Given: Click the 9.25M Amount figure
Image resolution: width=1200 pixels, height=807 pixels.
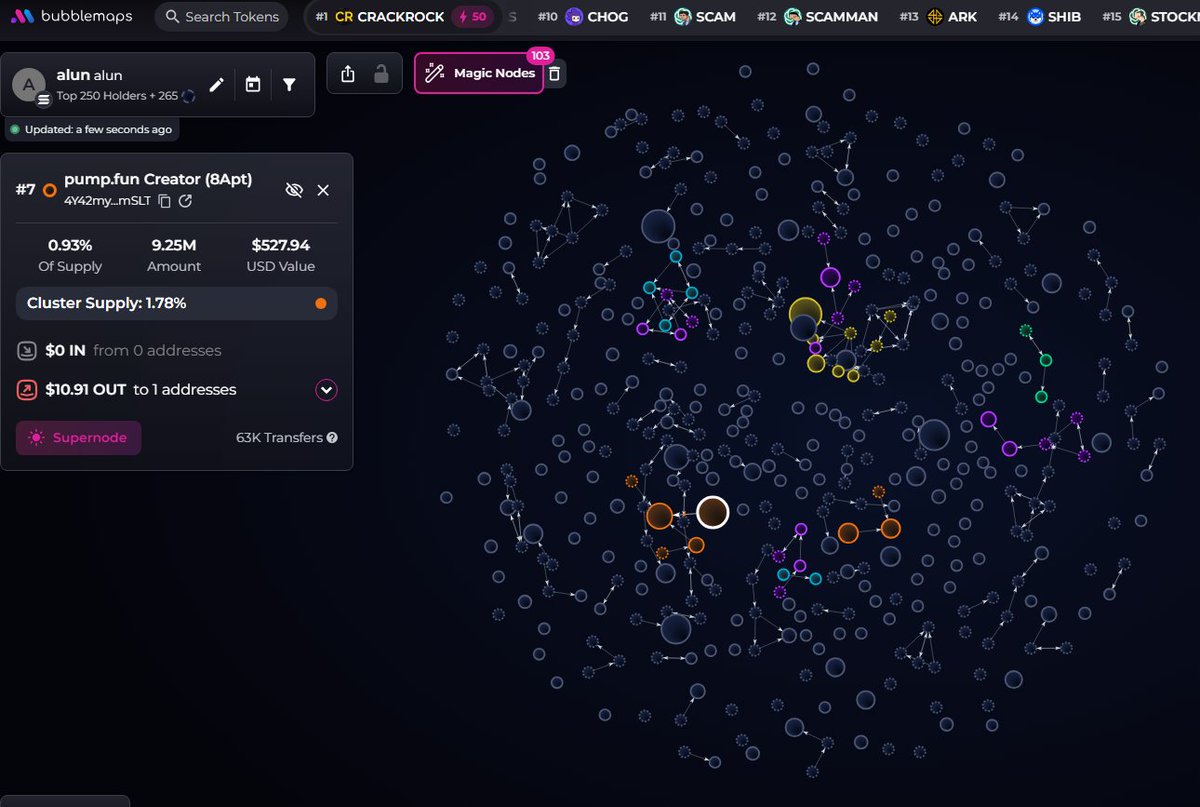Looking at the screenshot, I should point(176,245).
